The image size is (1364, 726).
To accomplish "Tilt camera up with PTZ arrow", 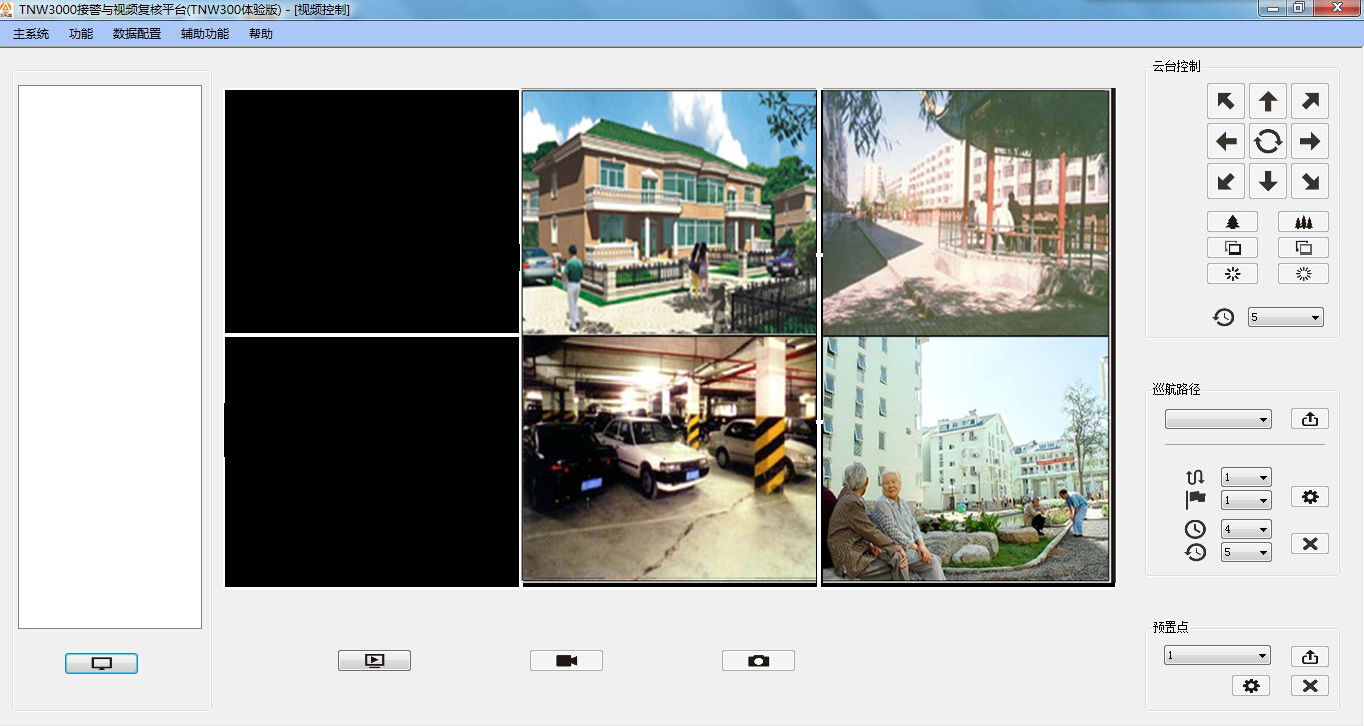I will coord(1268,101).
